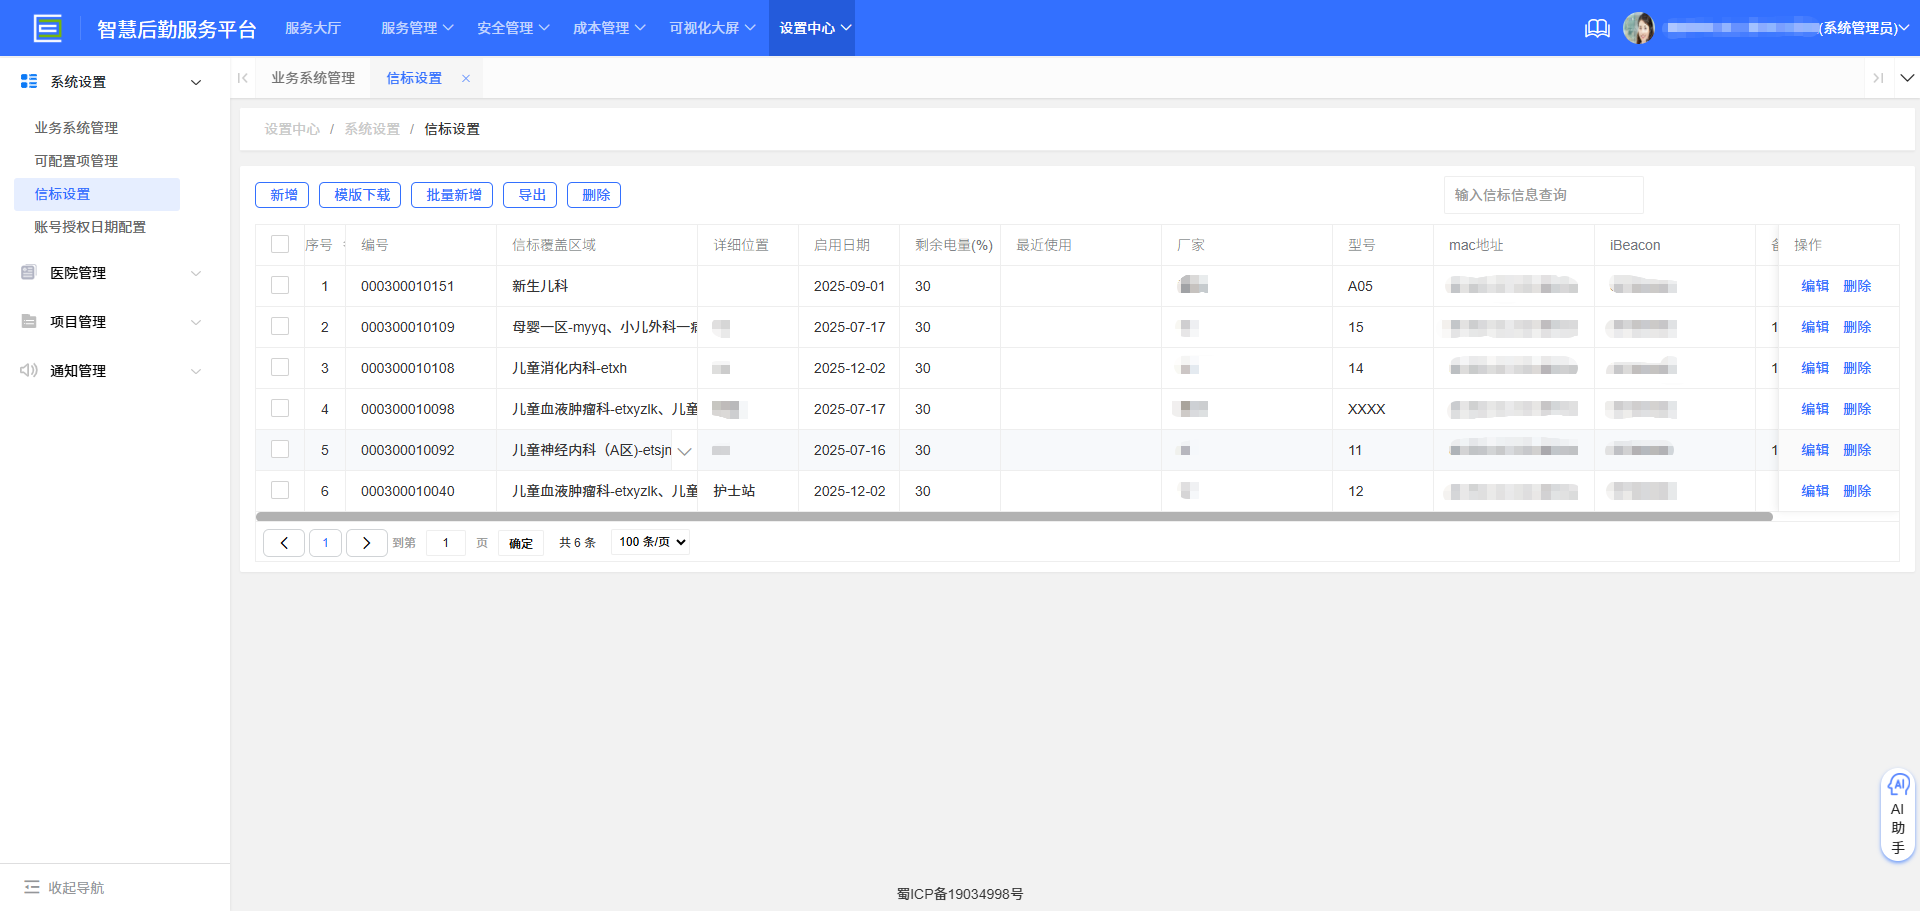Check the checkbox for row 000300010040
Viewport: 1920px width, 911px height.
280,491
